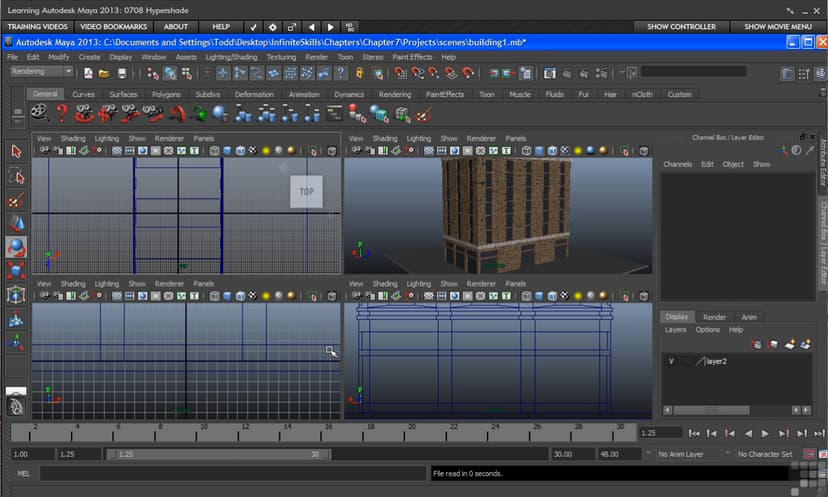This screenshot has height=497, width=828.
Task: Click the paintbrush shelf icon
Action: (x=424, y=113)
